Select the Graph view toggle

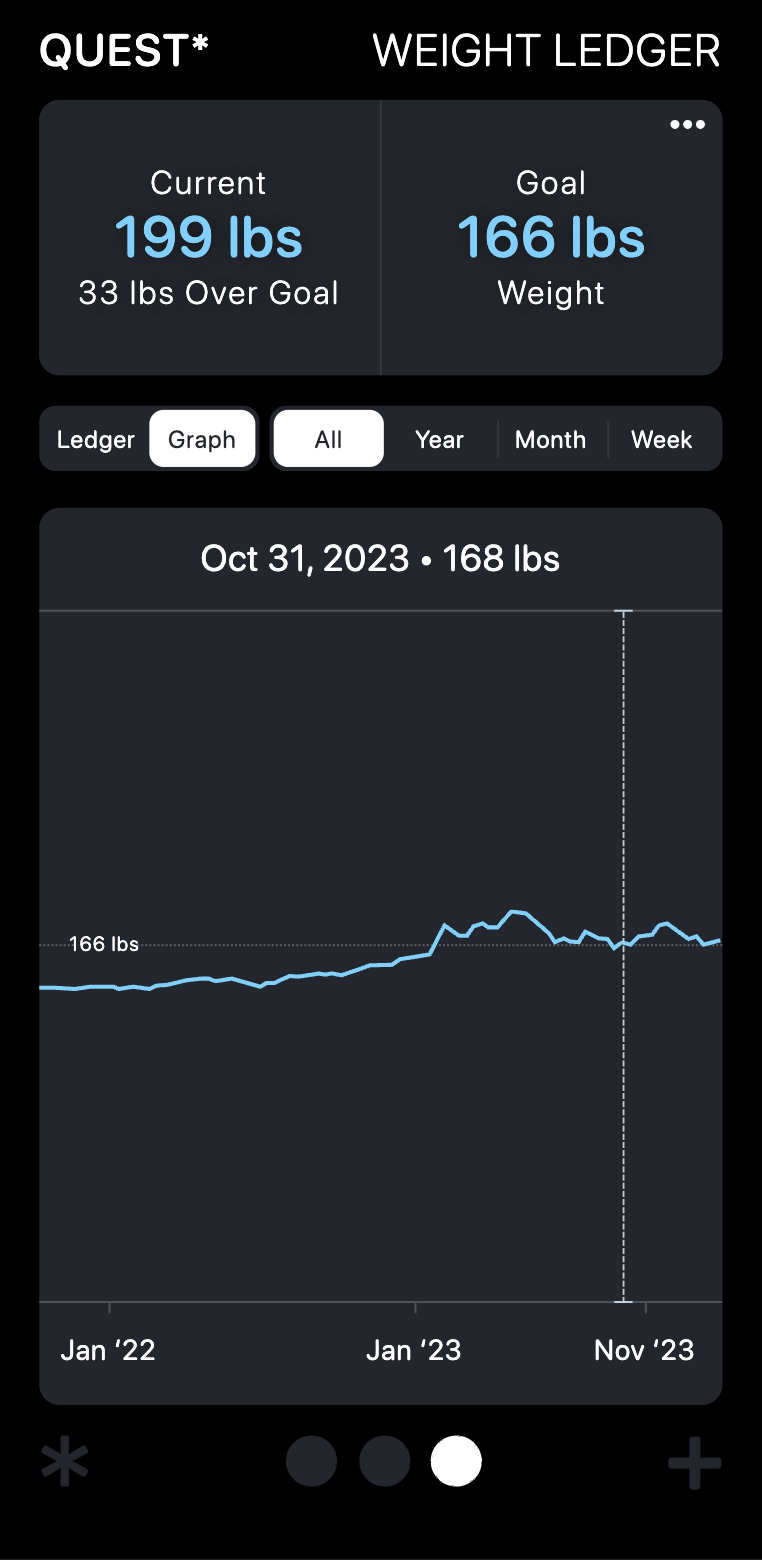pos(202,440)
